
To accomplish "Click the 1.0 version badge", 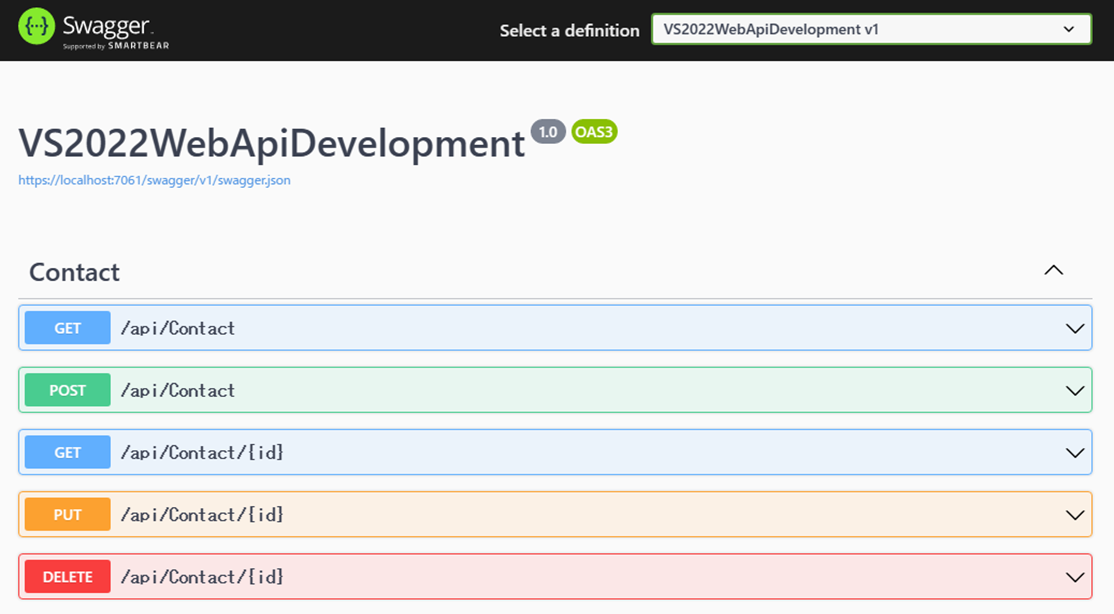I will (548, 131).
